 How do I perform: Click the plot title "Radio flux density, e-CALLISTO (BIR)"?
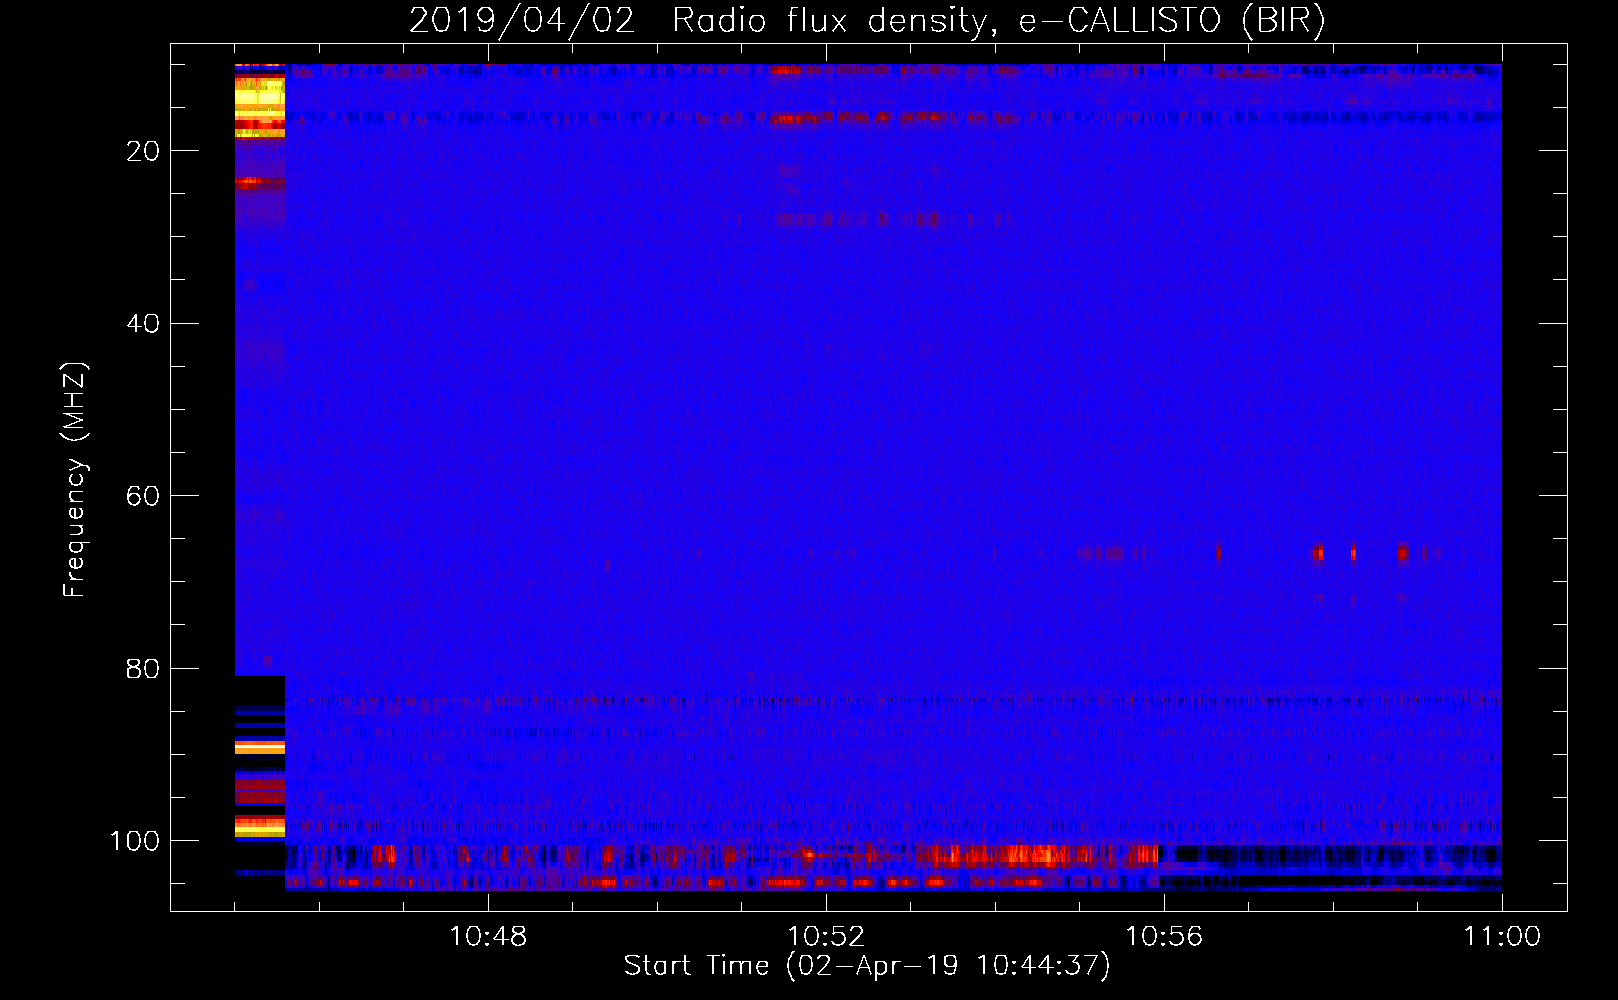(998, 21)
